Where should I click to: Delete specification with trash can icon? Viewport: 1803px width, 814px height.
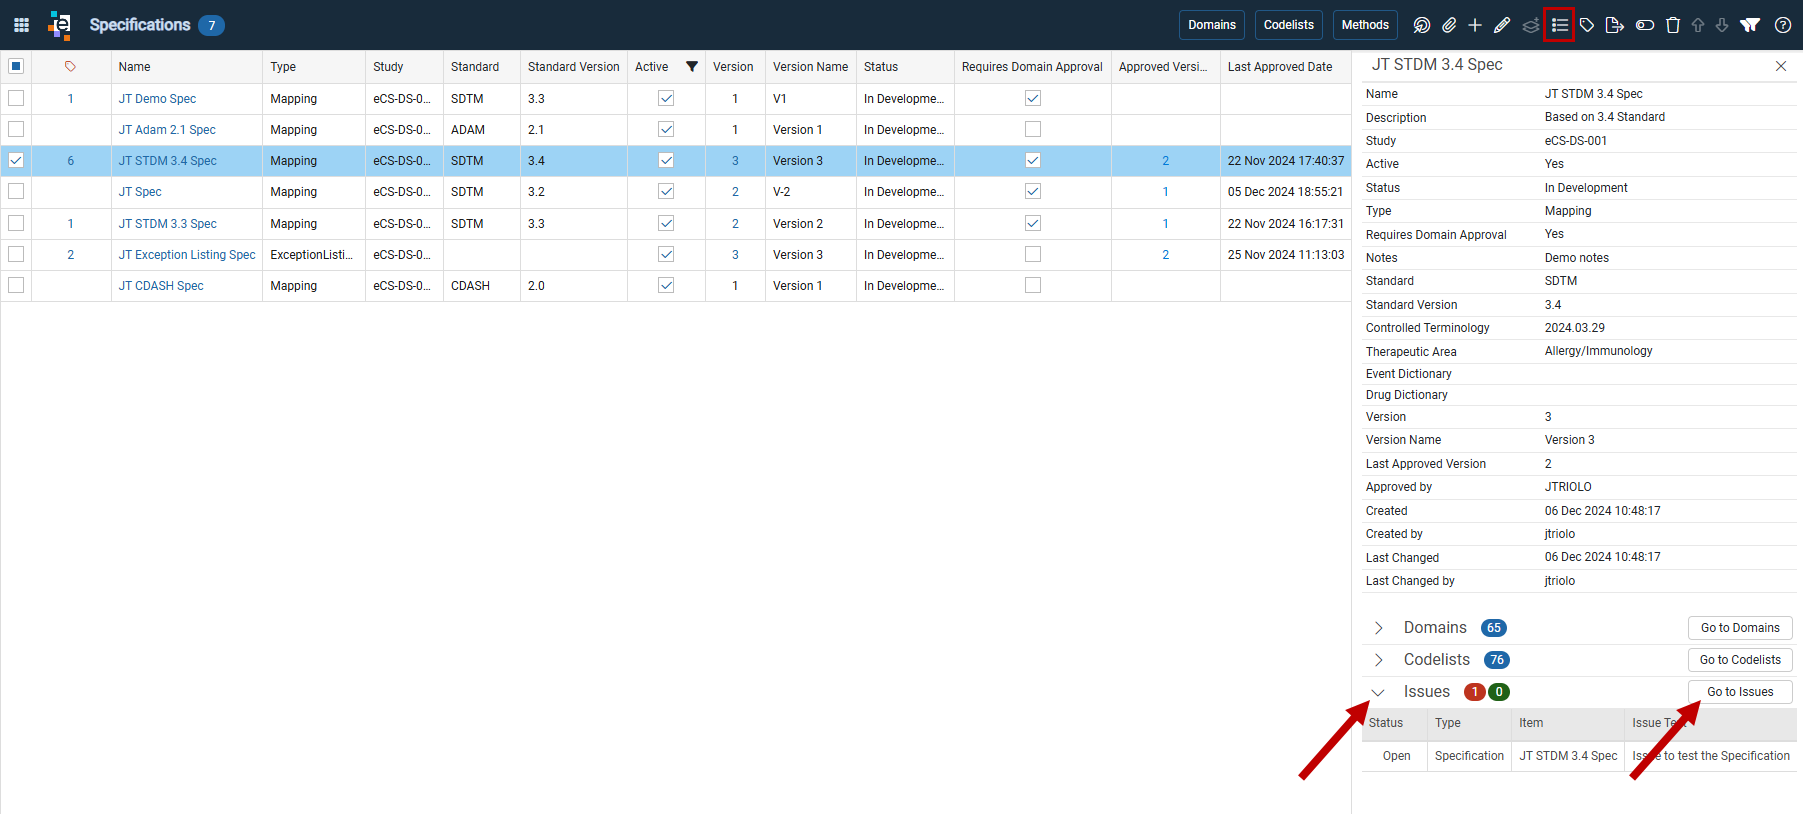(x=1673, y=25)
